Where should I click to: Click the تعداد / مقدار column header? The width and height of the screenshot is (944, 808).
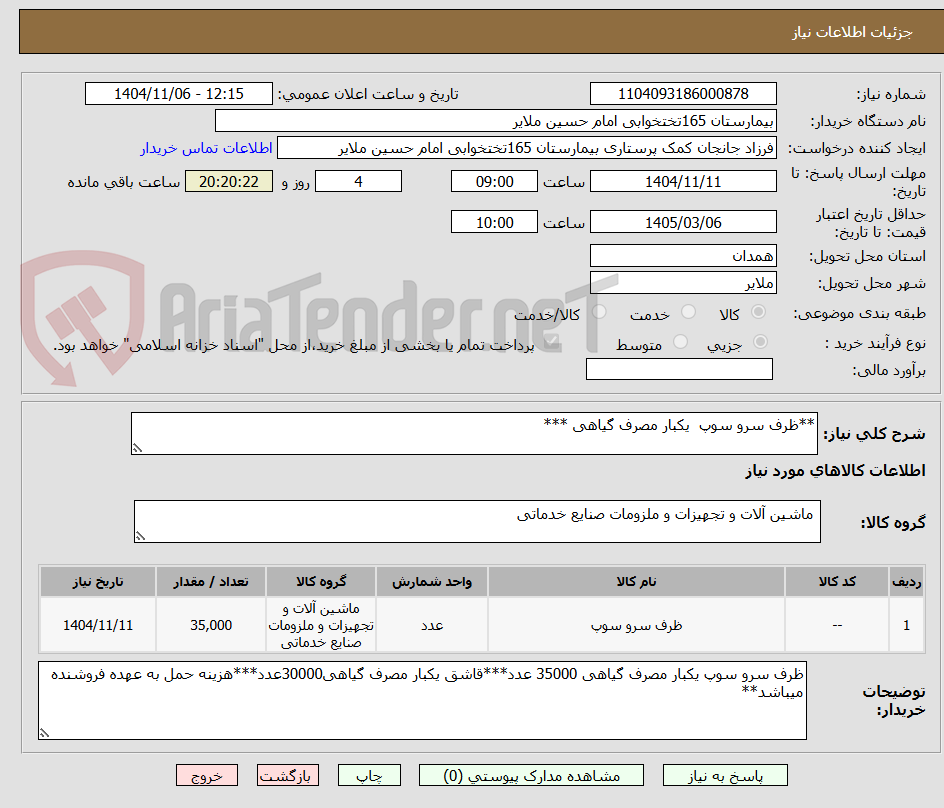point(211,581)
